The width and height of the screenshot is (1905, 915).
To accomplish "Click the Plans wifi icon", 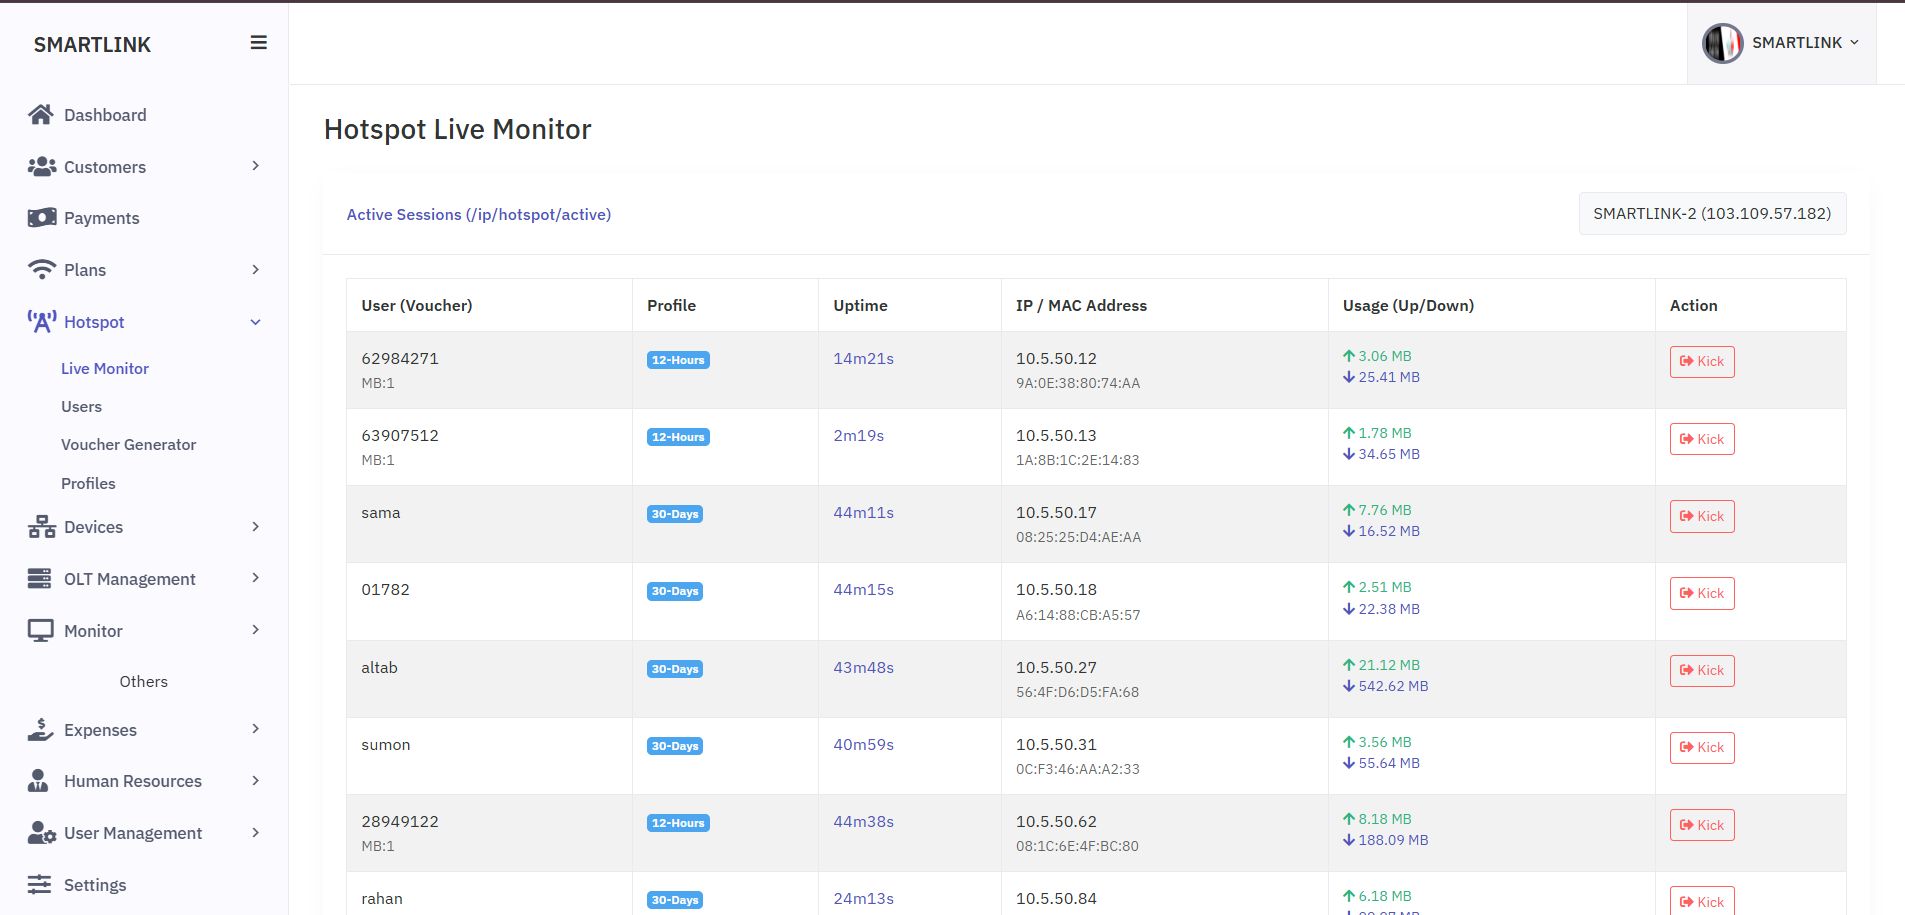I will click(x=42, y=270).
